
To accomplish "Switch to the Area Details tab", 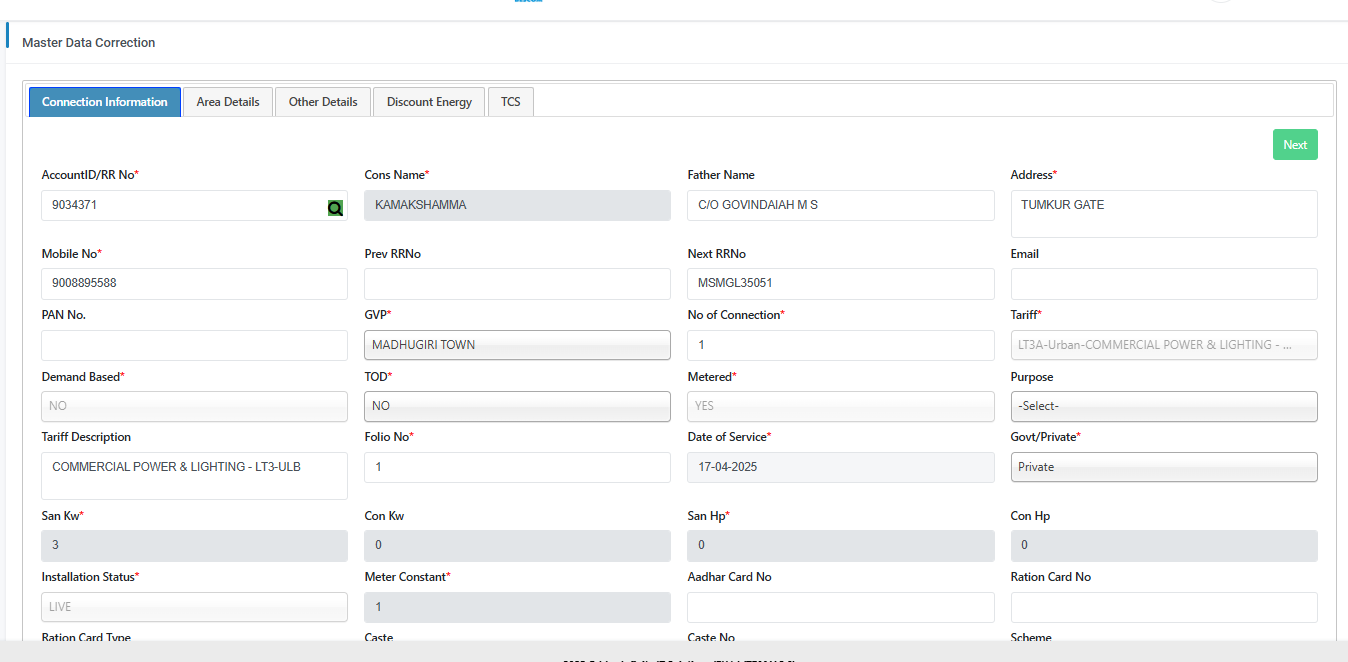I will 228,102.
